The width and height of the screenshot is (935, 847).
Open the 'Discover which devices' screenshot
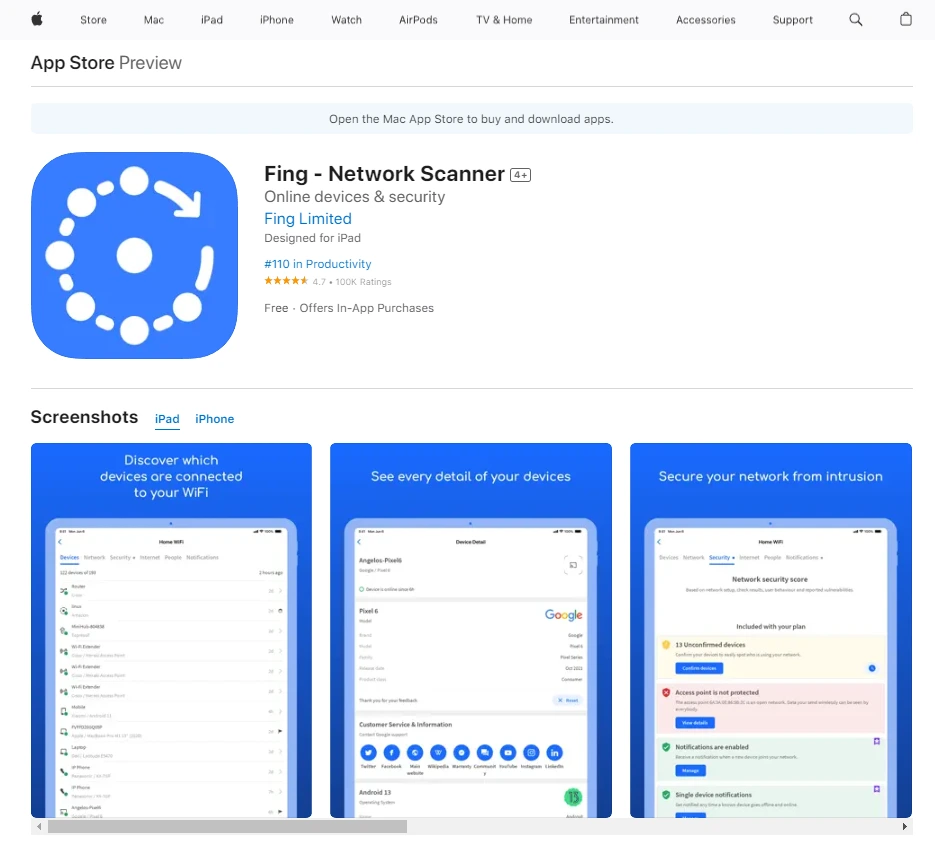tap(171, 630)
